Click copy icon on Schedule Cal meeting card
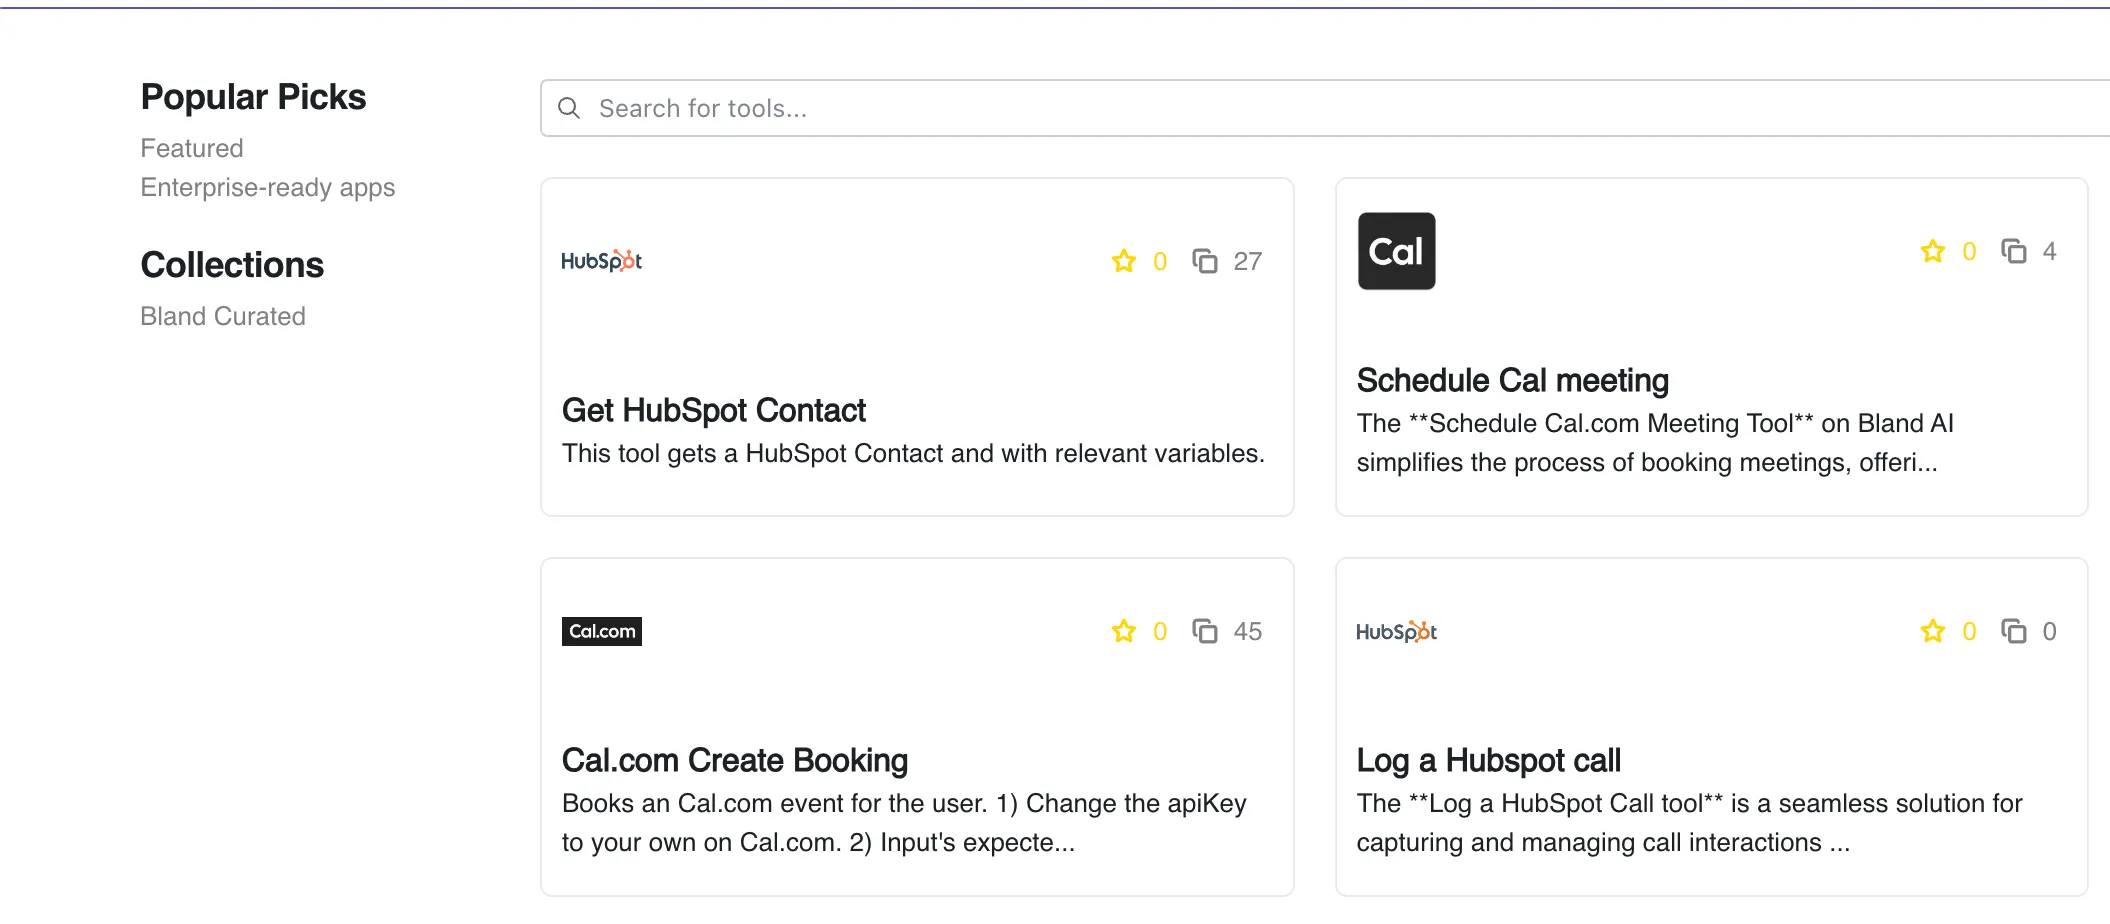 click(x=2014, y=251)
